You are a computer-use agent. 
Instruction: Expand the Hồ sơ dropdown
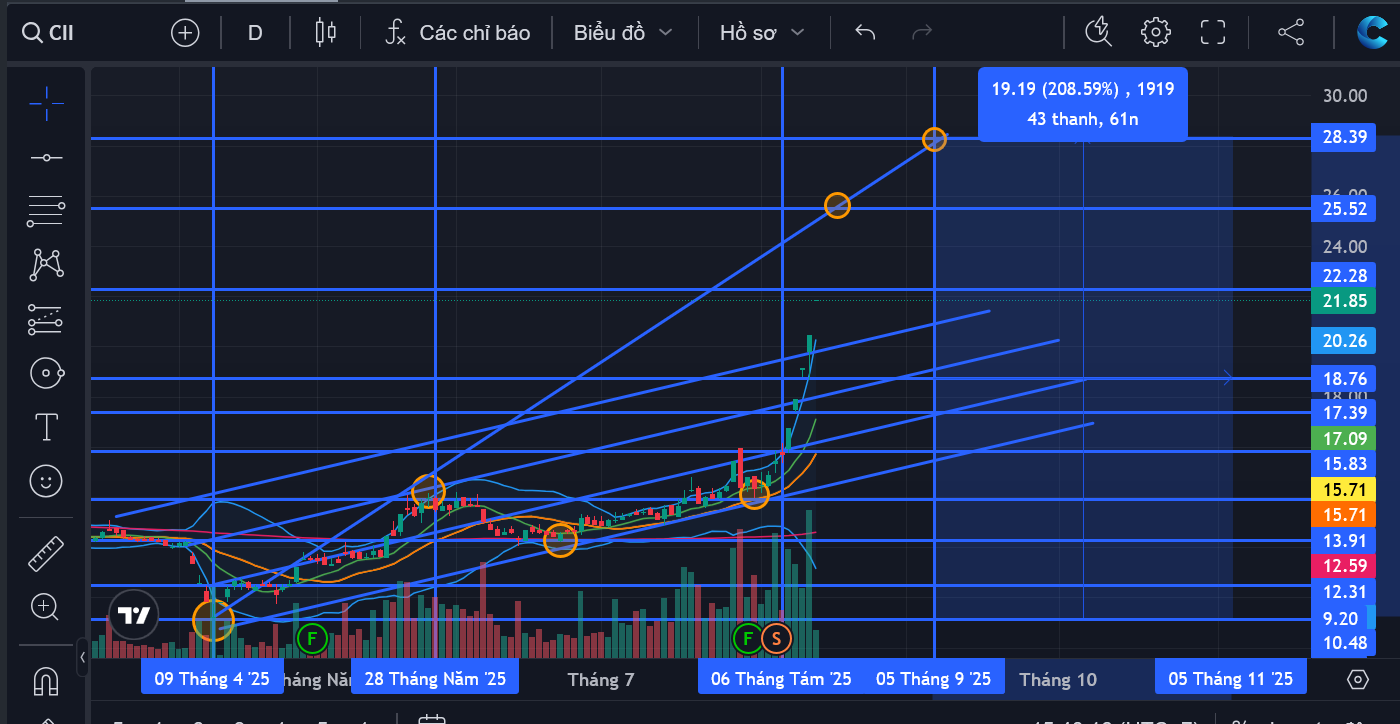[x=762, y=33]
